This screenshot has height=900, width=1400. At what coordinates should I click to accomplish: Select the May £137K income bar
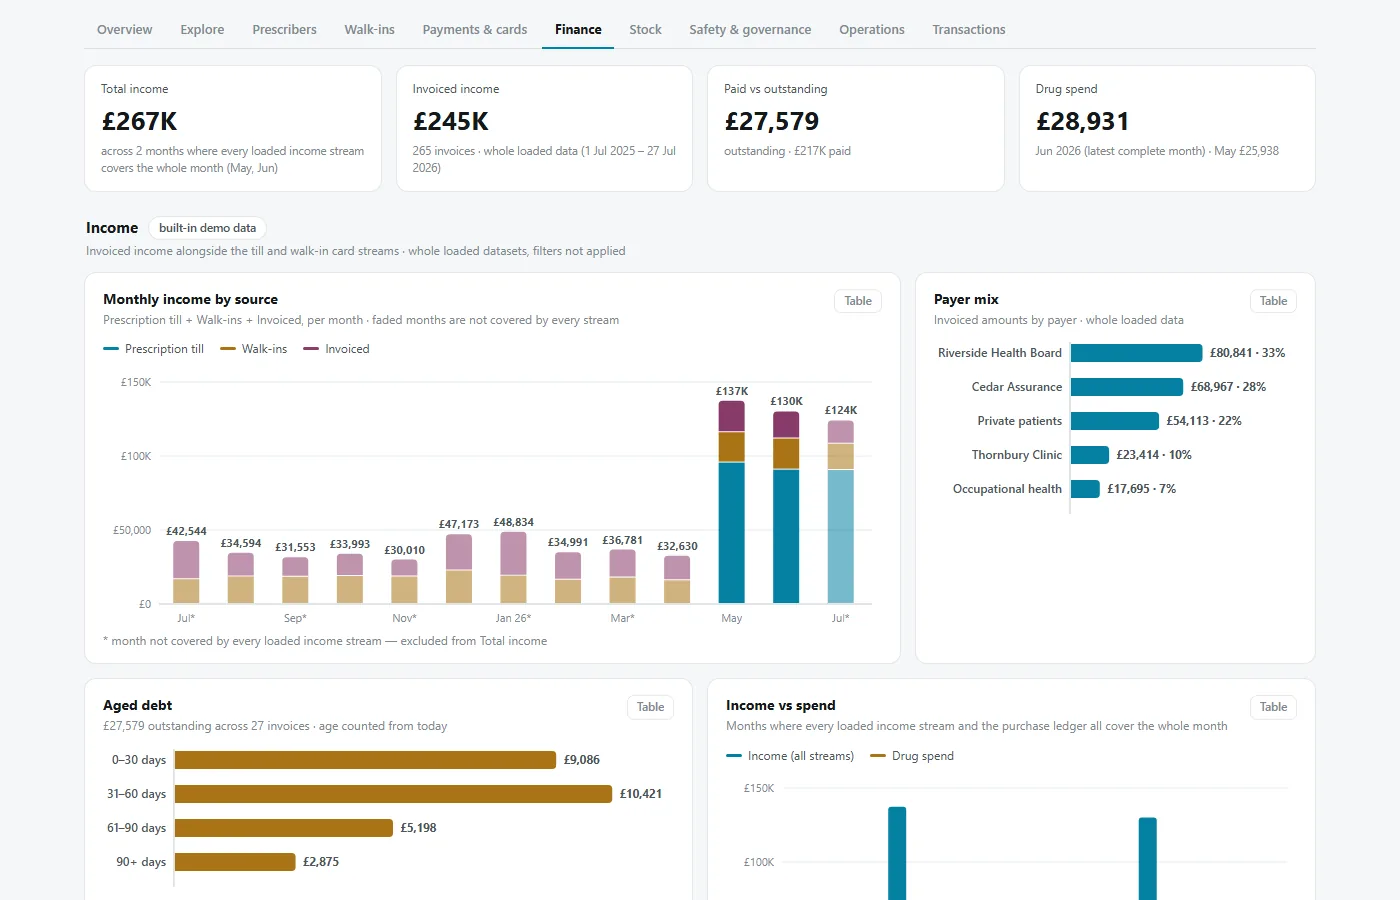[x=732, y=502]
